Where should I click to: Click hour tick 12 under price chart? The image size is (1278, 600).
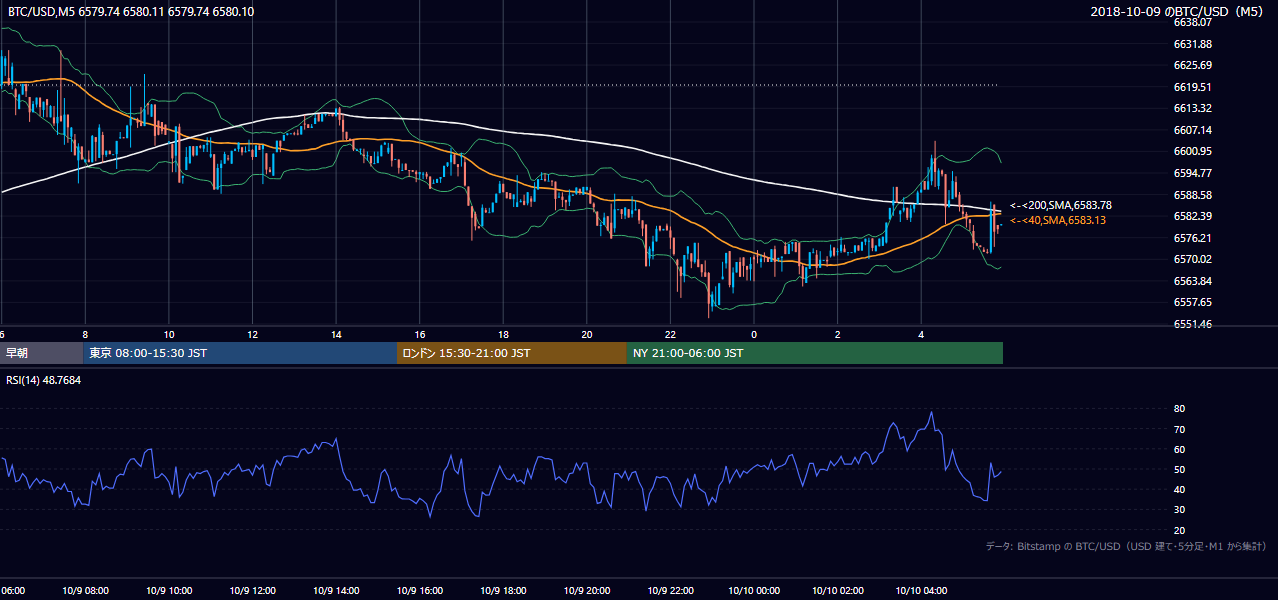(252, 335)
